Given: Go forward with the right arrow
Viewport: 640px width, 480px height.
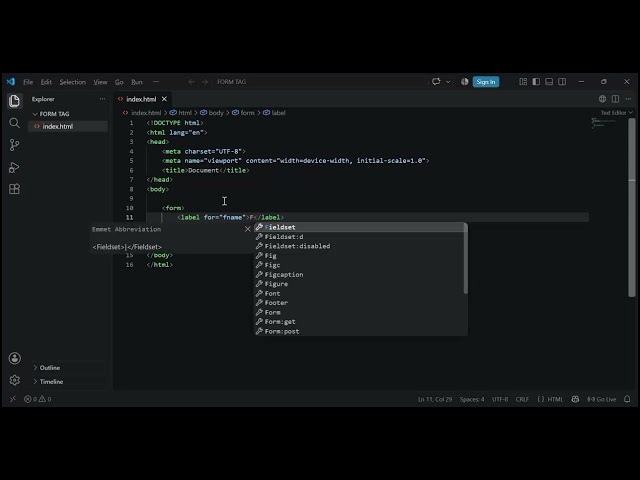Looking at the screenshot, I should coord(204,82).
